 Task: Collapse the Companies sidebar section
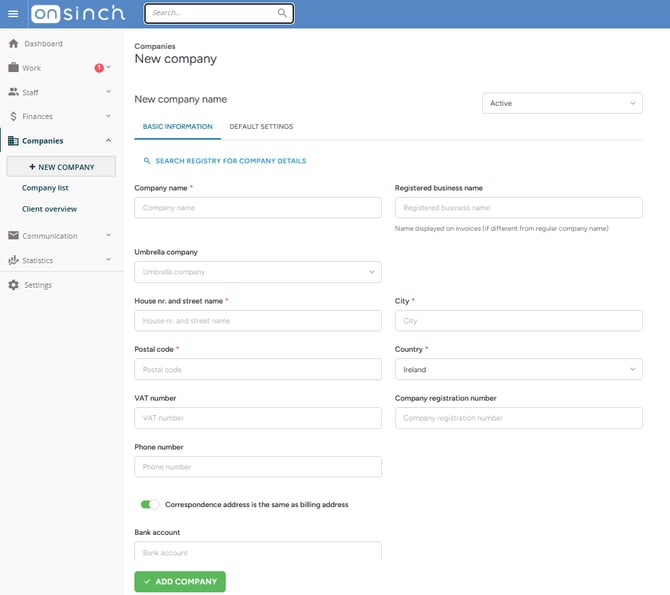click(108, 141)
